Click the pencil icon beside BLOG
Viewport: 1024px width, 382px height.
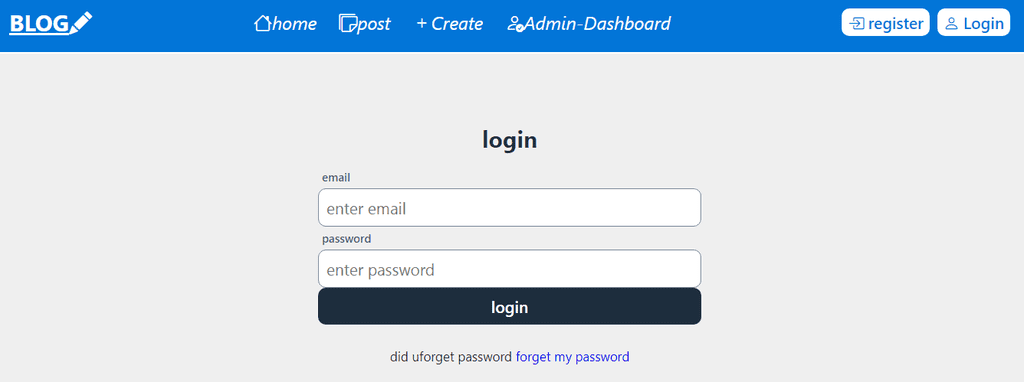pyautogui.click(x=81, y=22)
